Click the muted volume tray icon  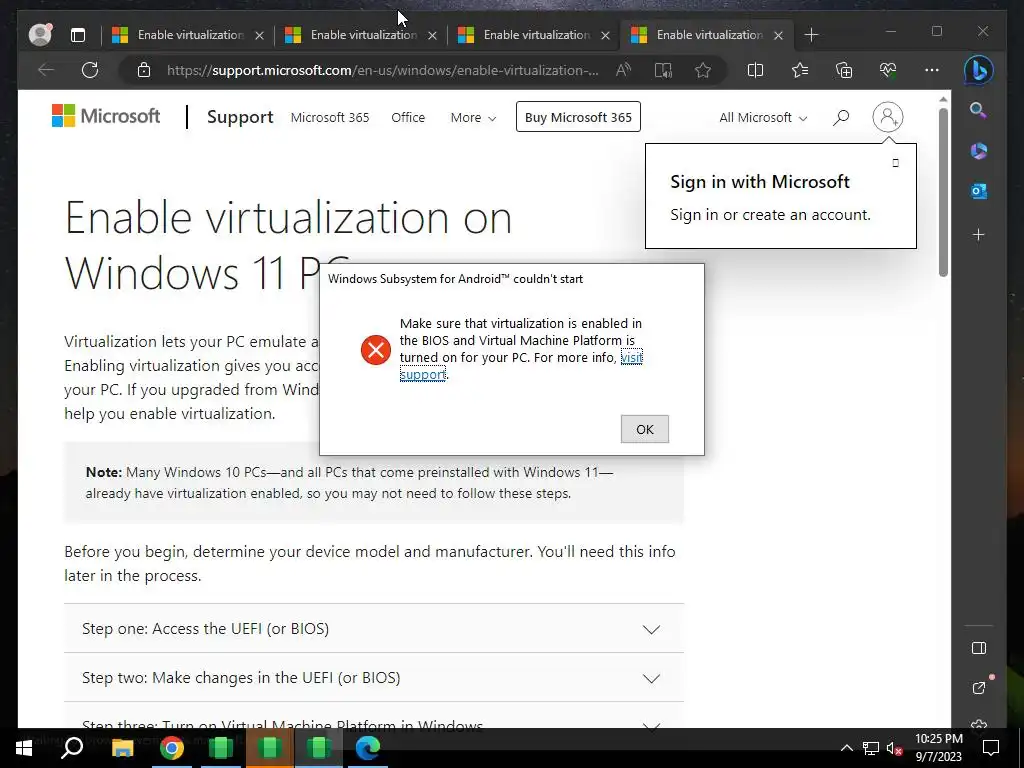tap(894, 748)
